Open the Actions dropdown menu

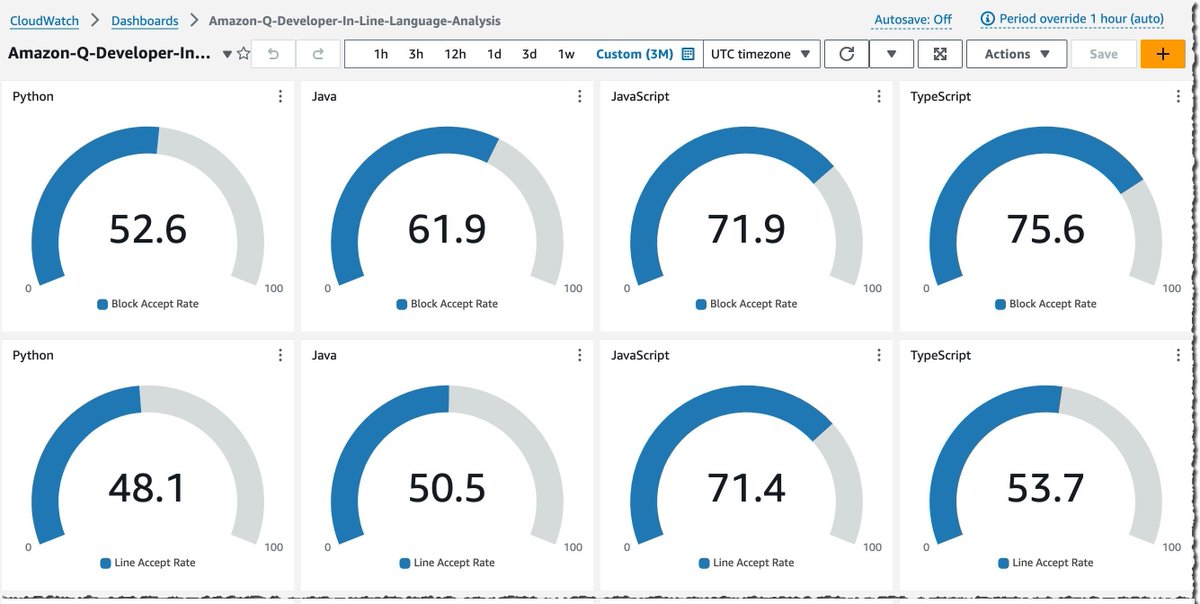coord(1017,54)
